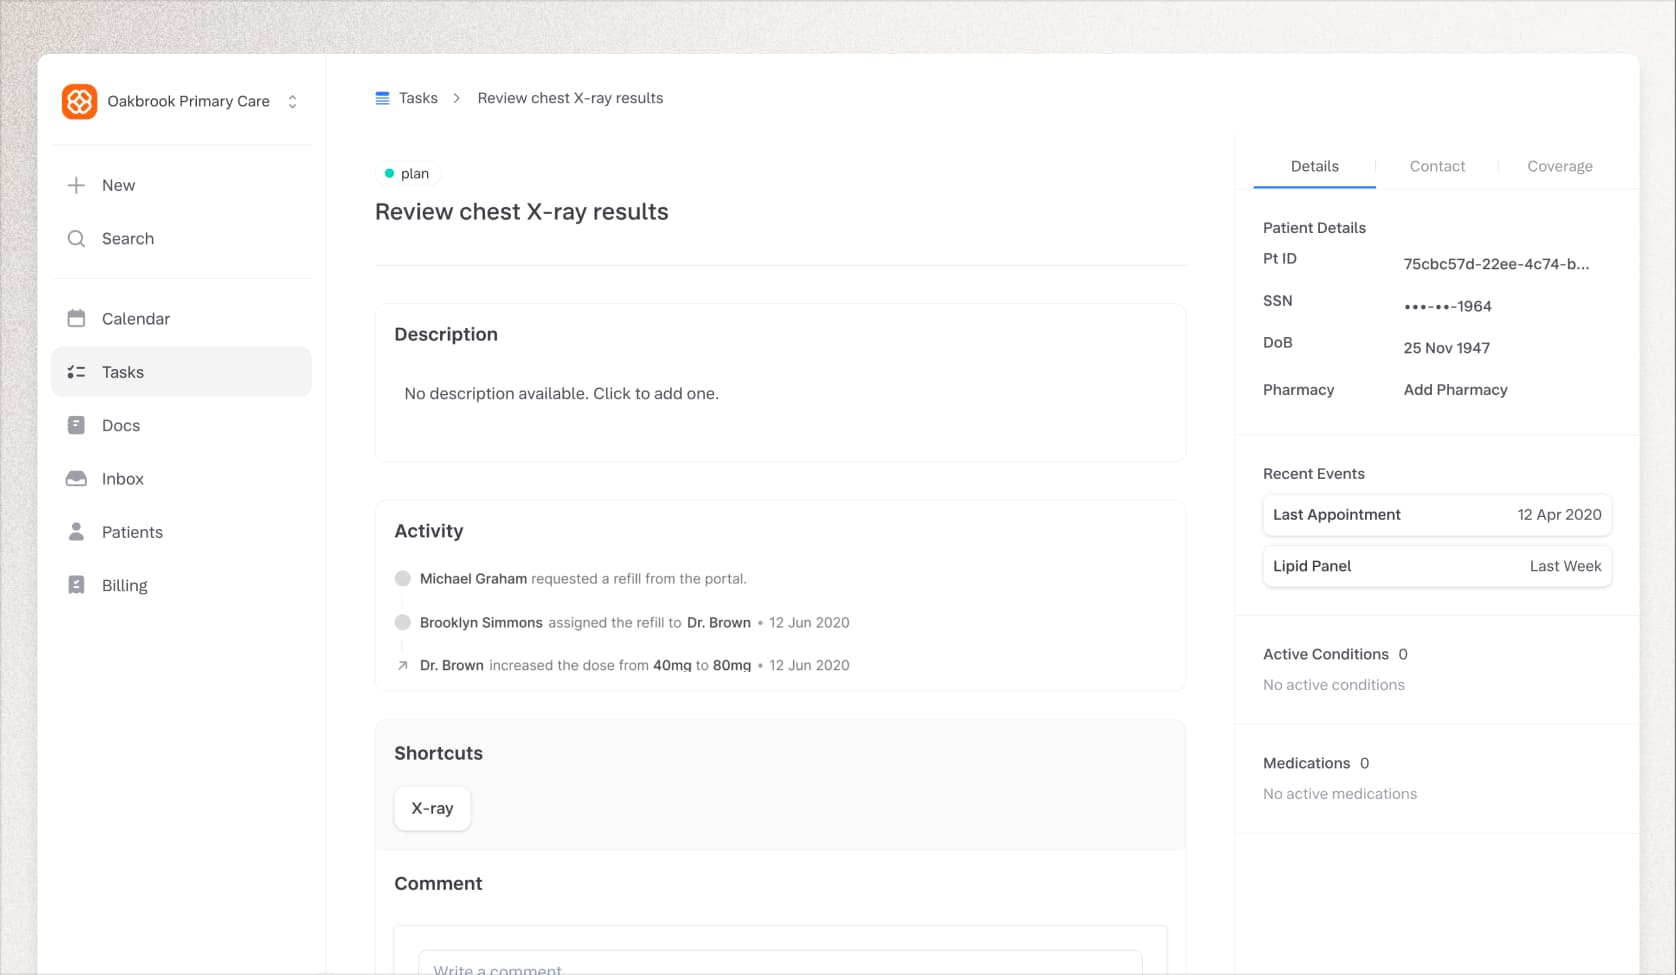Click the Last Appointment event row

[x=1436, y=514]
